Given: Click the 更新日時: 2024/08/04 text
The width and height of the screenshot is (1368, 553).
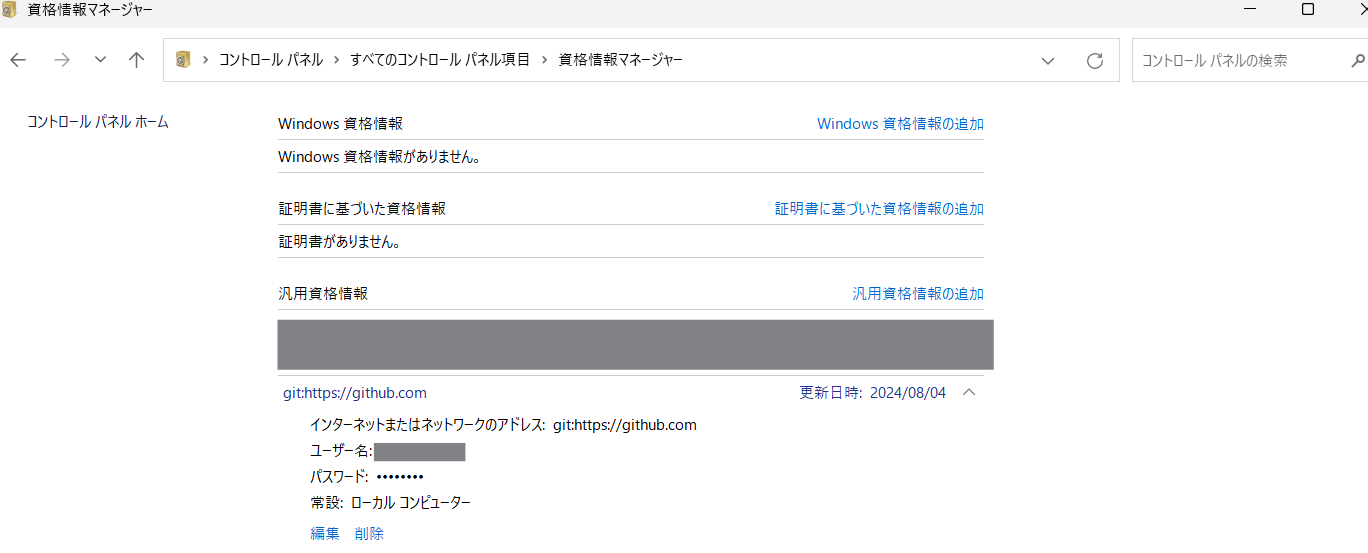Looking at the screenshot, I should (873, 393).
